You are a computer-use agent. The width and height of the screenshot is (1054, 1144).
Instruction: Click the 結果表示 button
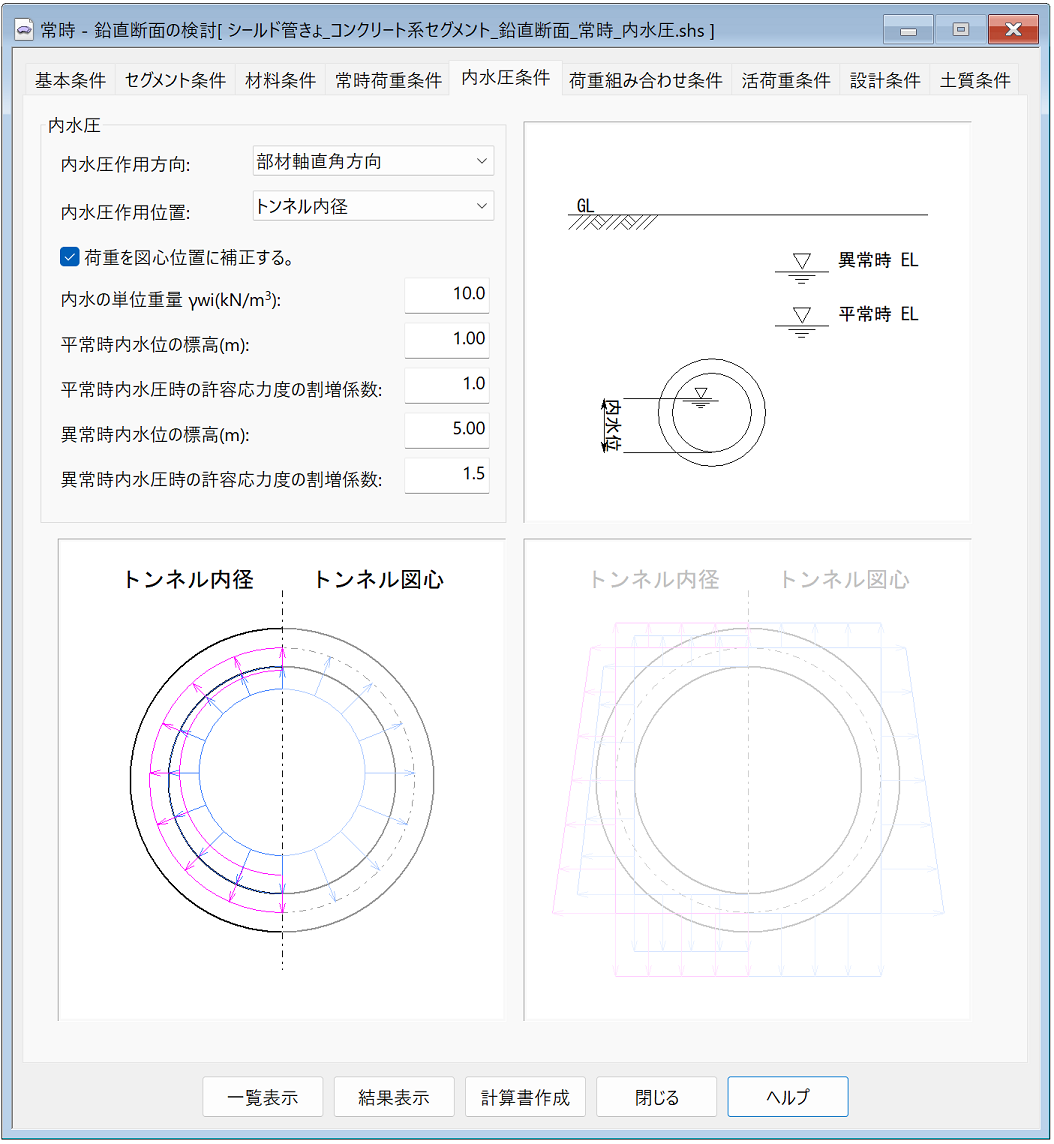point(394,1096)
